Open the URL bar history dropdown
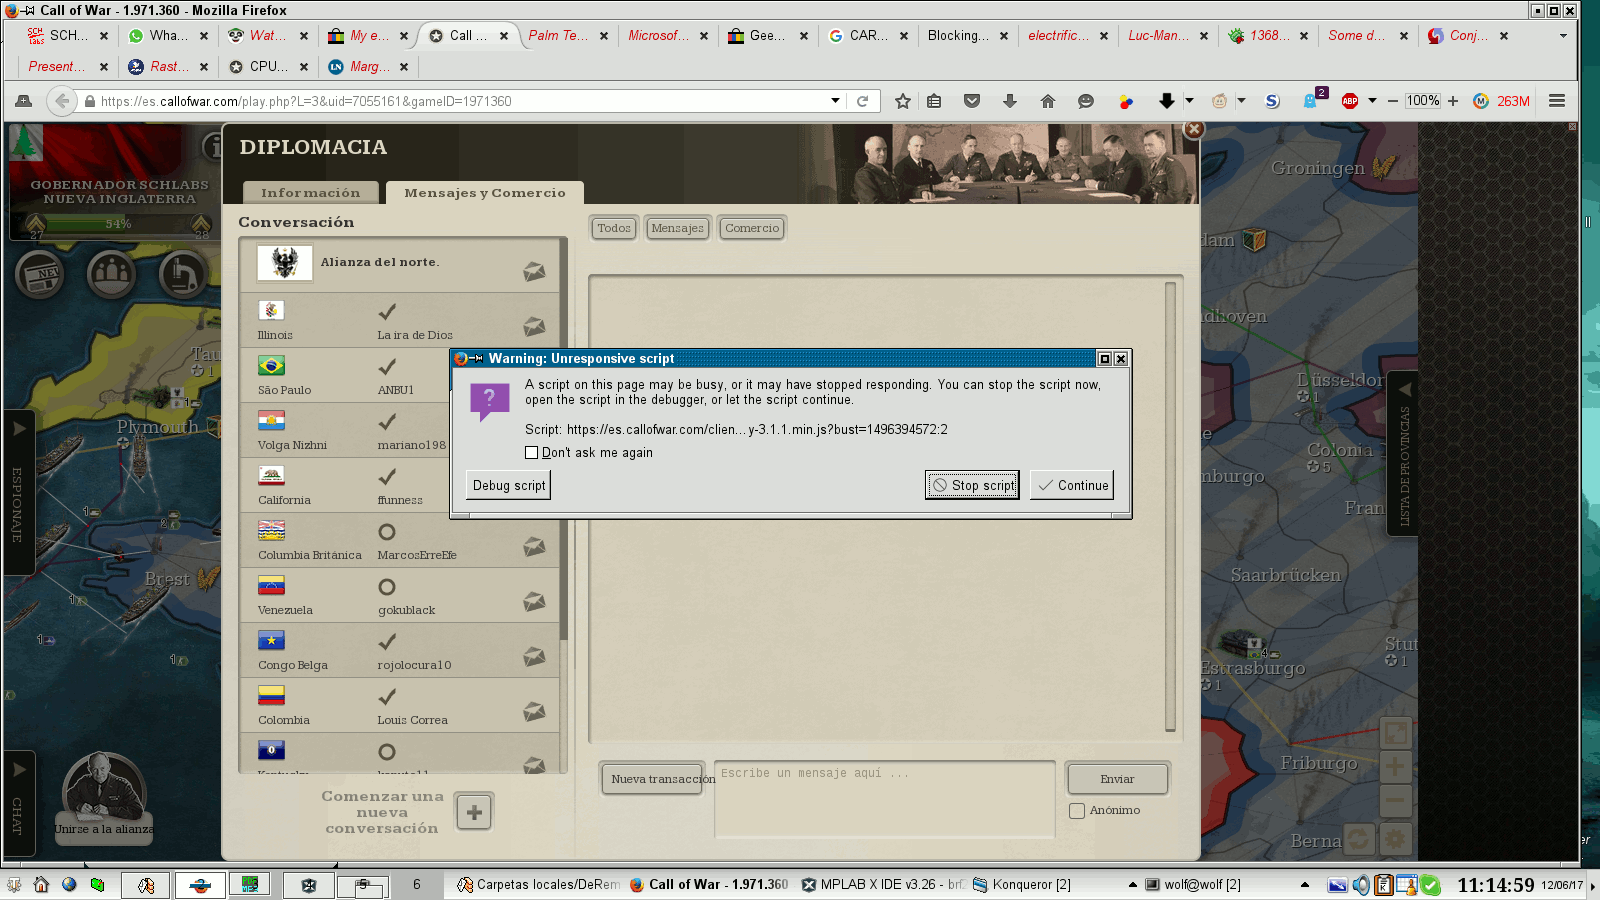The height and width of the screenshot is (900, 1600). click(x=835, y=101)
